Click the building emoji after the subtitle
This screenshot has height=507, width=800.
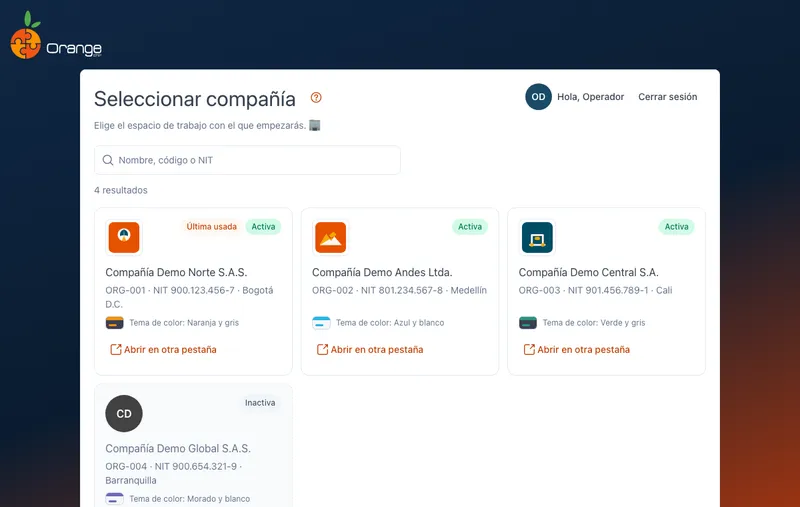pyautogui.click(x=315, y=125)
